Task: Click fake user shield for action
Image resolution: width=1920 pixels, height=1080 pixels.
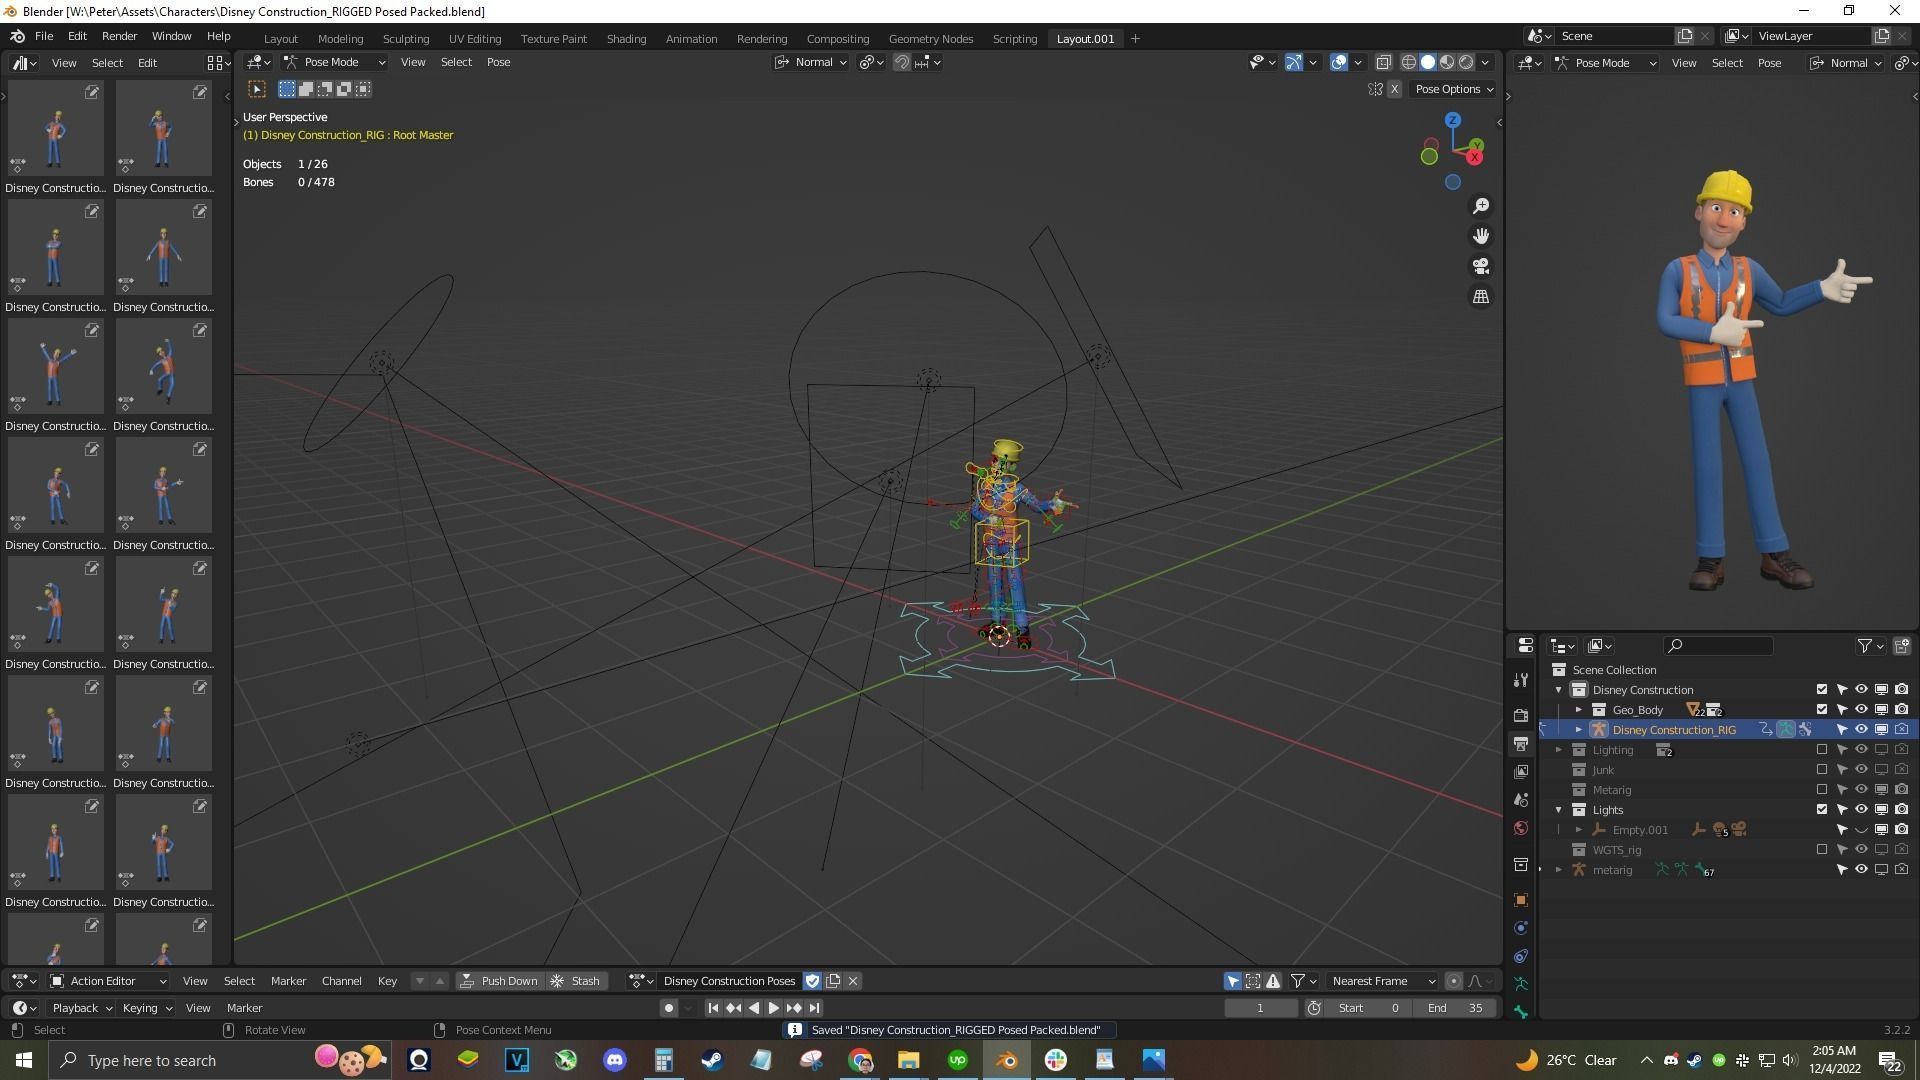Action: coord(812,981)
